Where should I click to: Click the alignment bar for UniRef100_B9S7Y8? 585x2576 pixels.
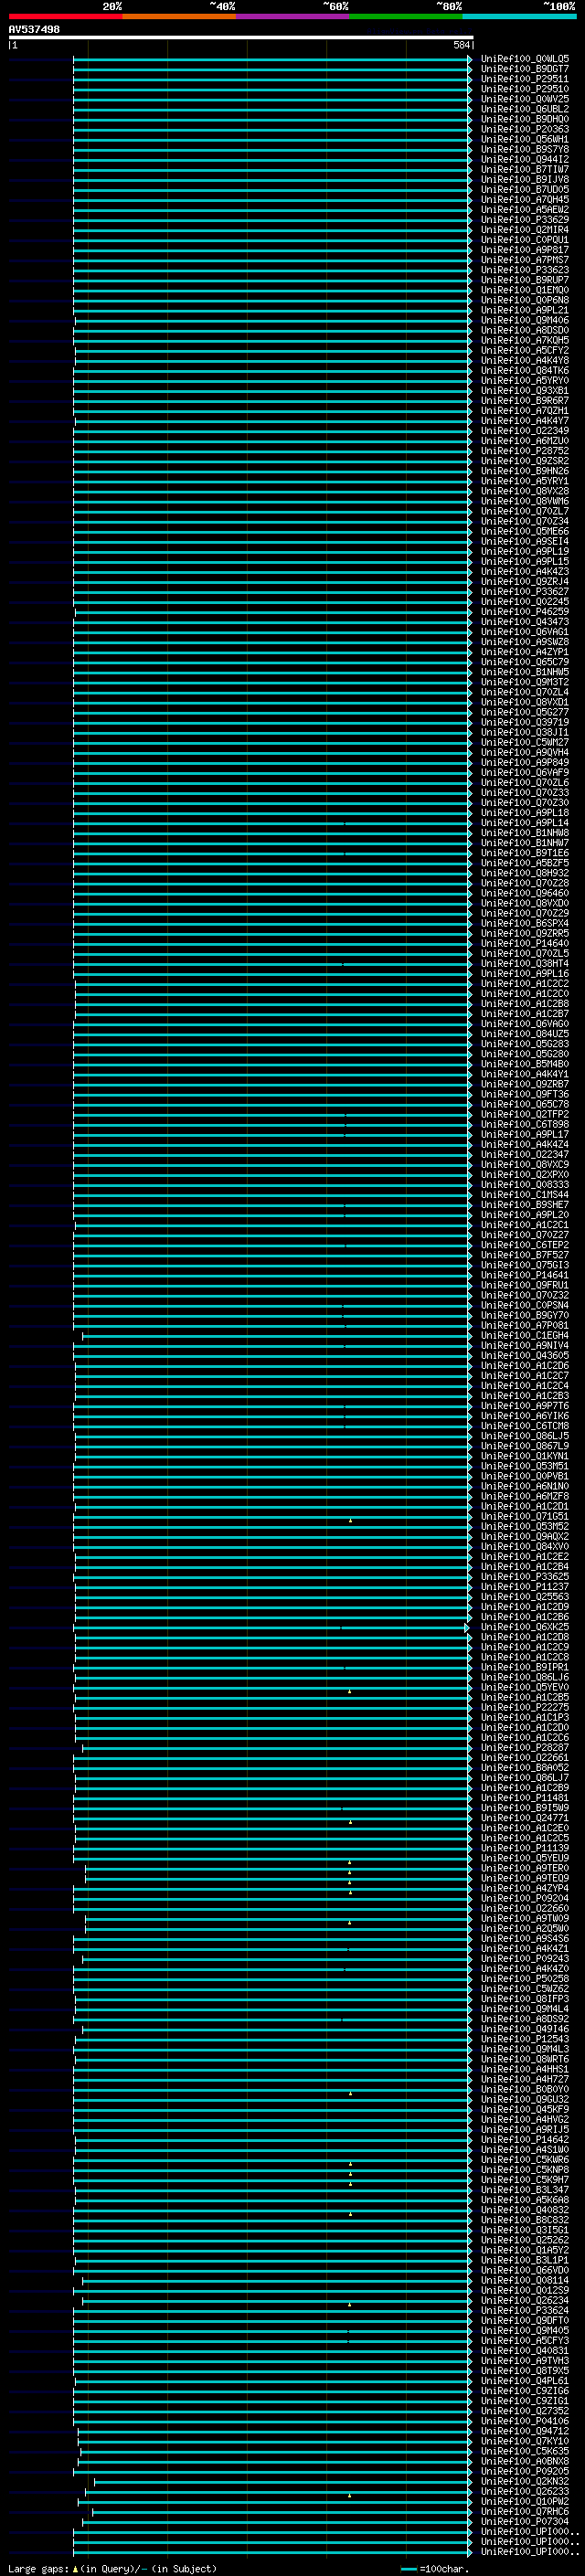coord(272,149)
